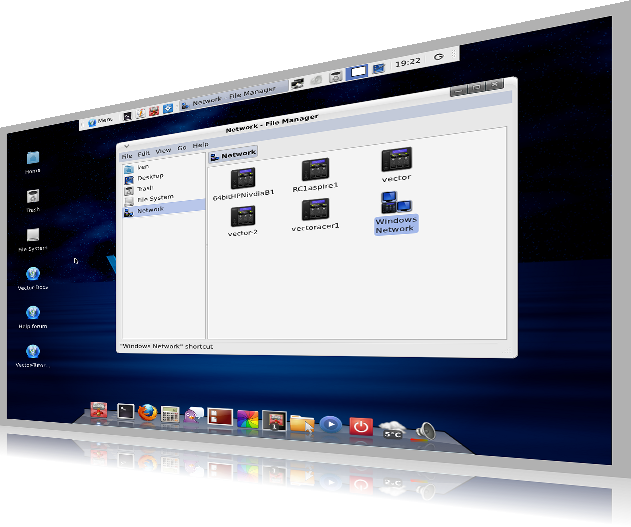Select Desktop in the side pane
Screen dimensions: 631x527
[150, 177]
